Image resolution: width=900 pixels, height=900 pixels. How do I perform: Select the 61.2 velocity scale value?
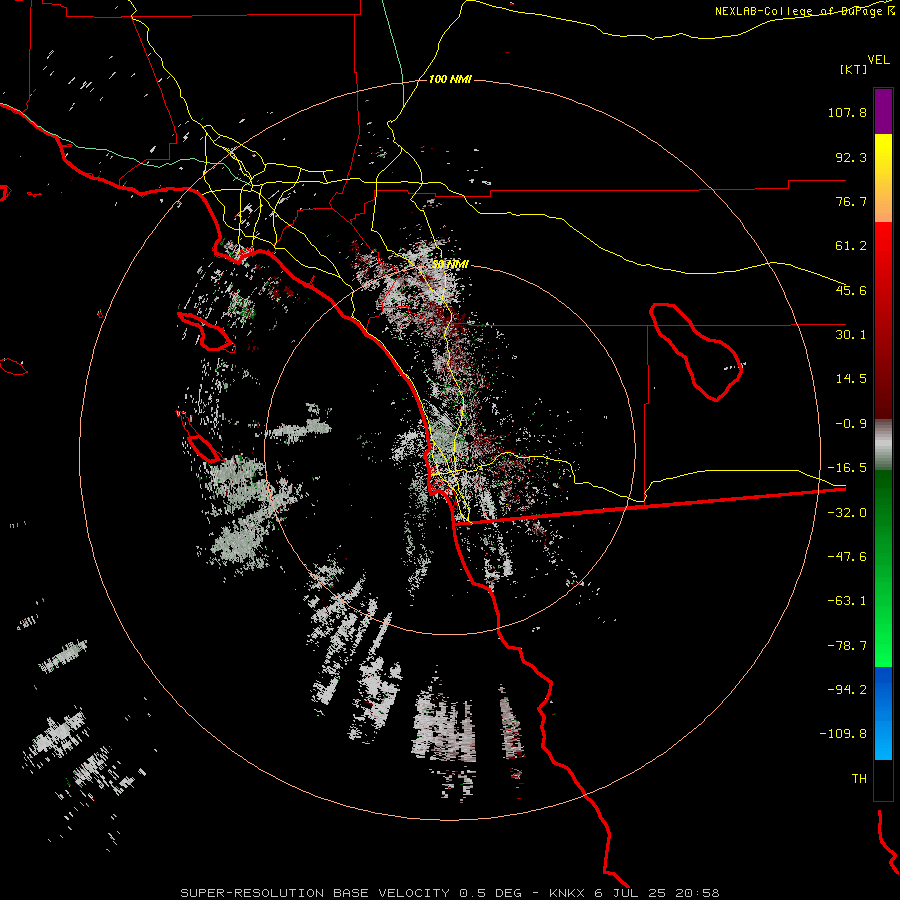[851, 246]
